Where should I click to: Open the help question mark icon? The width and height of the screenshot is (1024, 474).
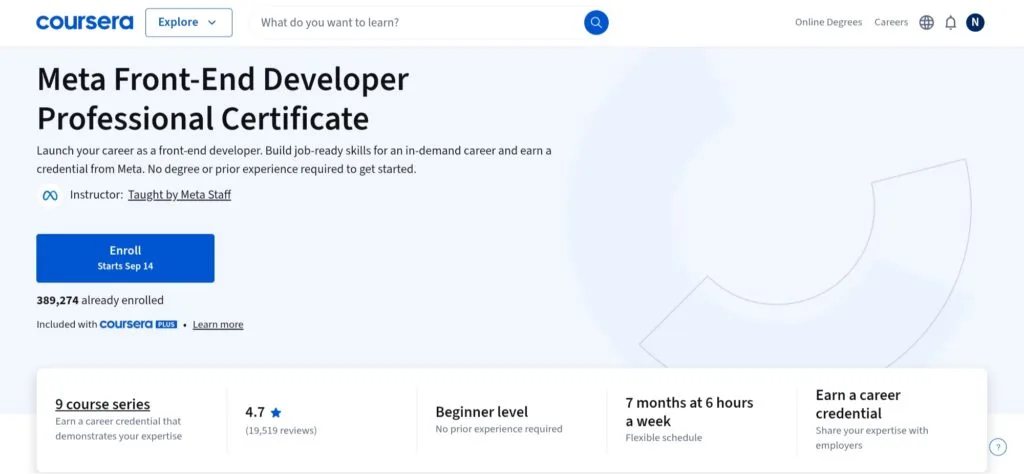coord(998,447)
